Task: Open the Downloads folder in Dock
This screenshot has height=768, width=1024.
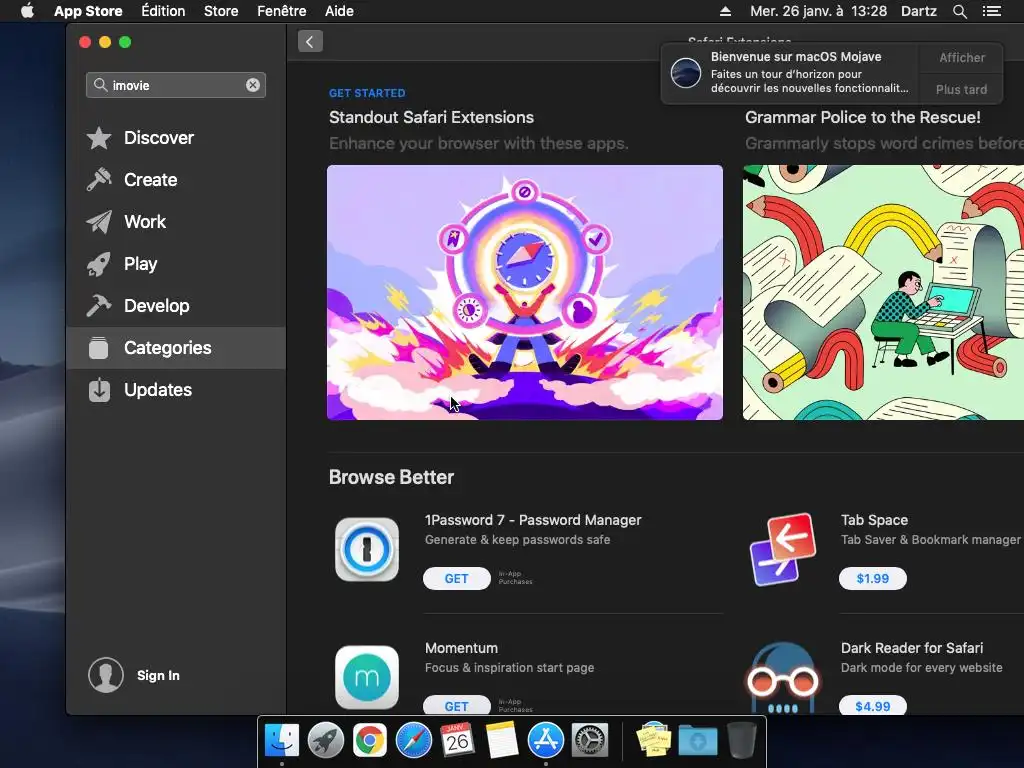Action: (697, 741)
